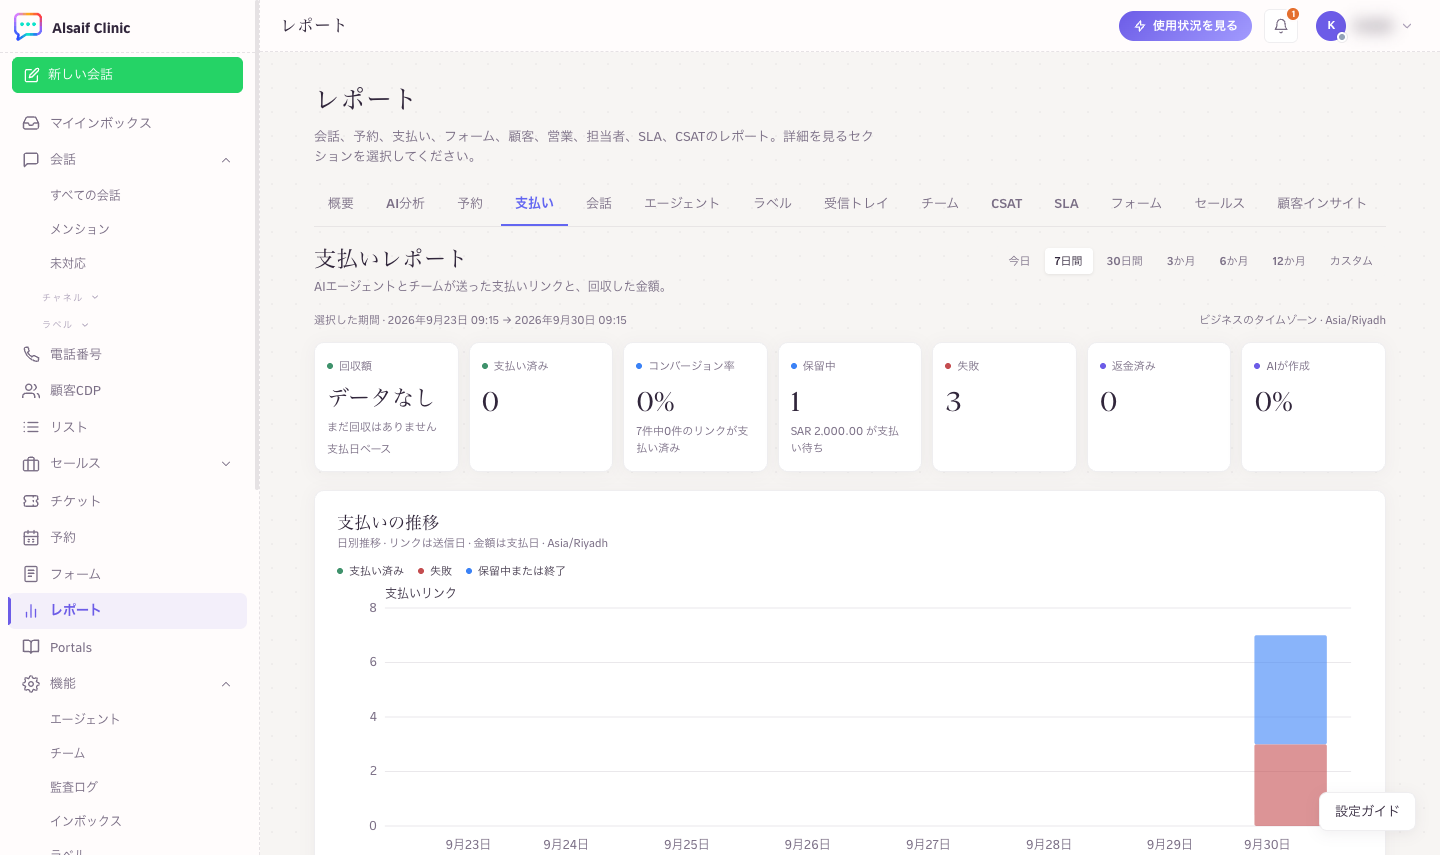The image size is (1440, 855).
Task: Click the Alsaif Clinic chat logo icon
Action: pyautogui.click(x=28, y=27)
